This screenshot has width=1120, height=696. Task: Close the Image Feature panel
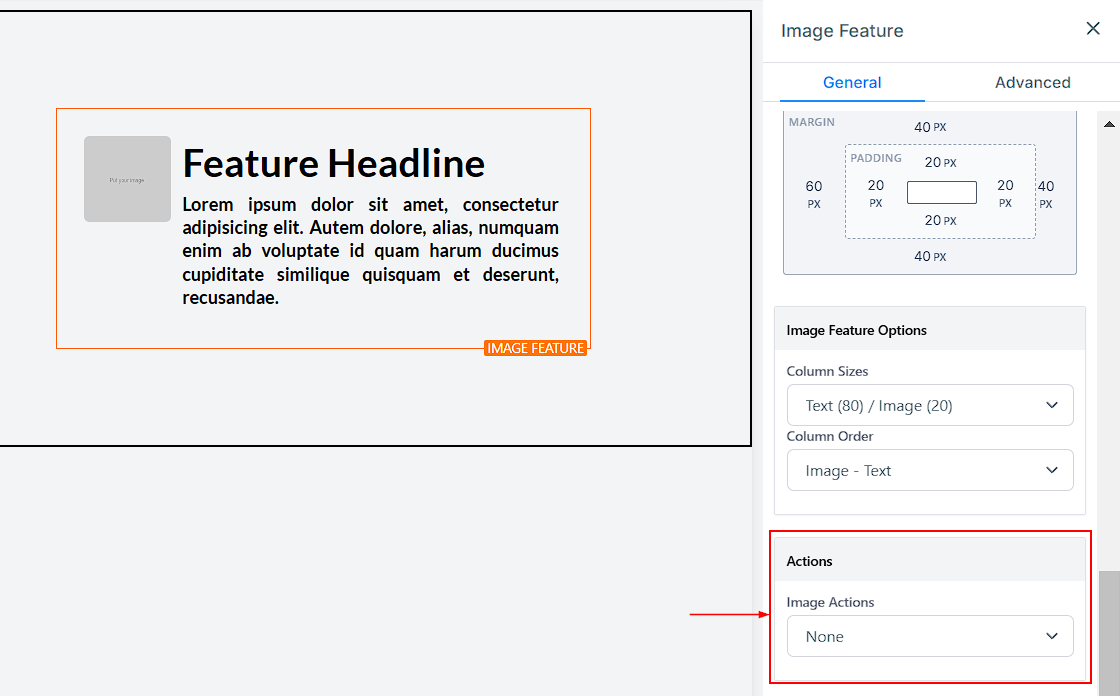click(x=1093, y=29)
